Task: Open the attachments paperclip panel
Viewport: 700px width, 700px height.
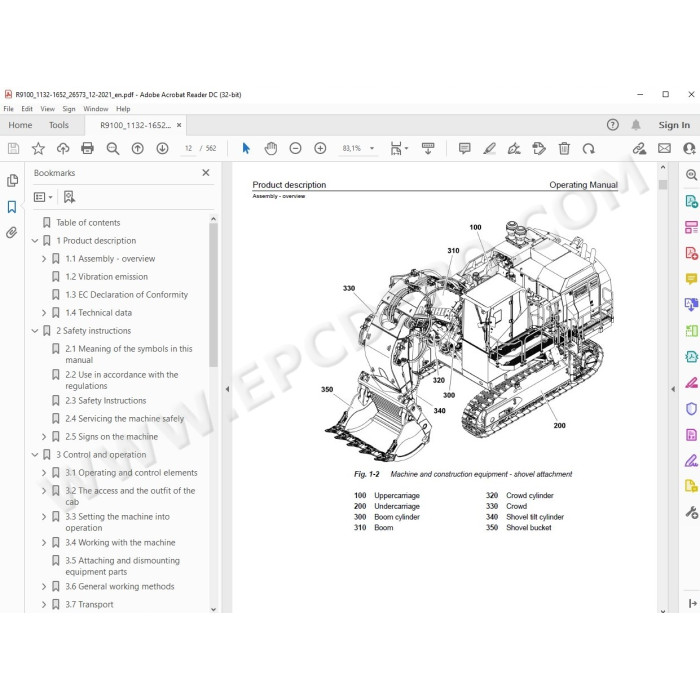Action: click(12, 232)
